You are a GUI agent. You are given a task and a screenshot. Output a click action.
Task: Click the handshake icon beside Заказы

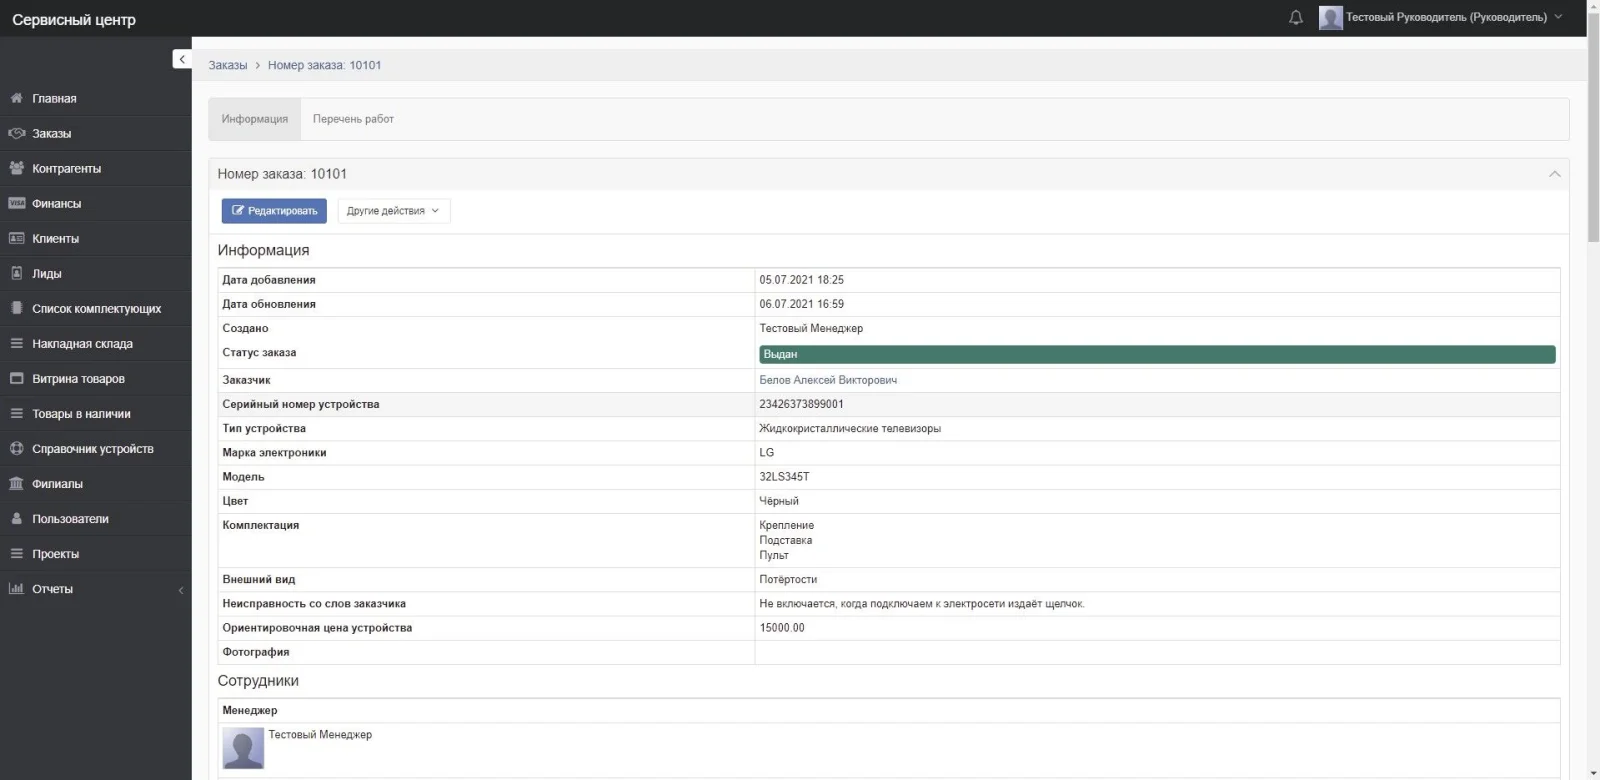point(16,133)
